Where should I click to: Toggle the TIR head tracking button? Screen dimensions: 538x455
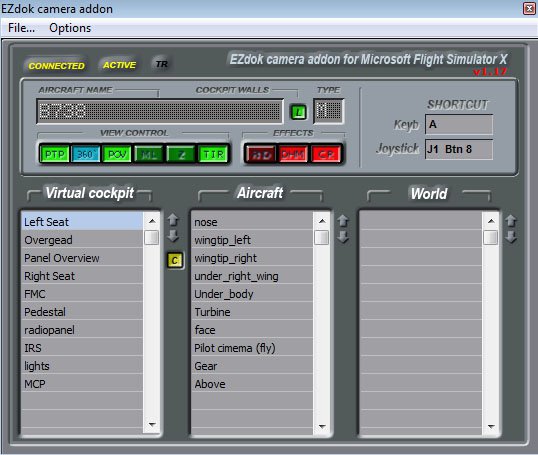click(x=213, y=154)
